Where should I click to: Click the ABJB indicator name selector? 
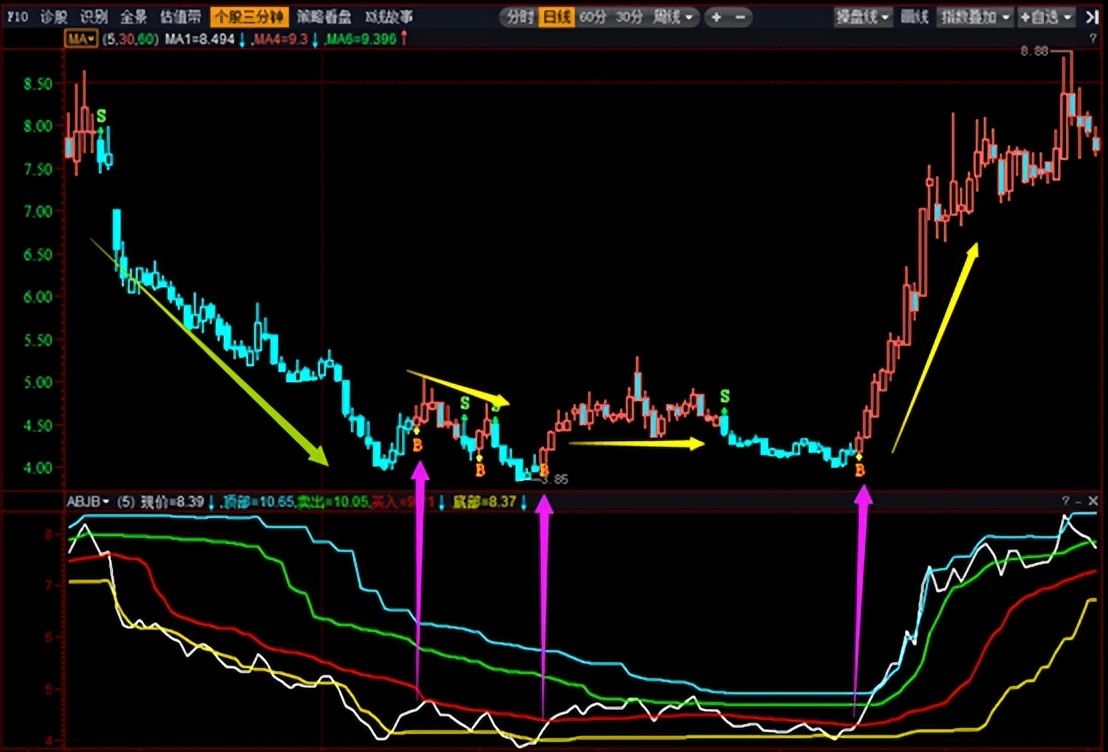click(x=87, y=500)
